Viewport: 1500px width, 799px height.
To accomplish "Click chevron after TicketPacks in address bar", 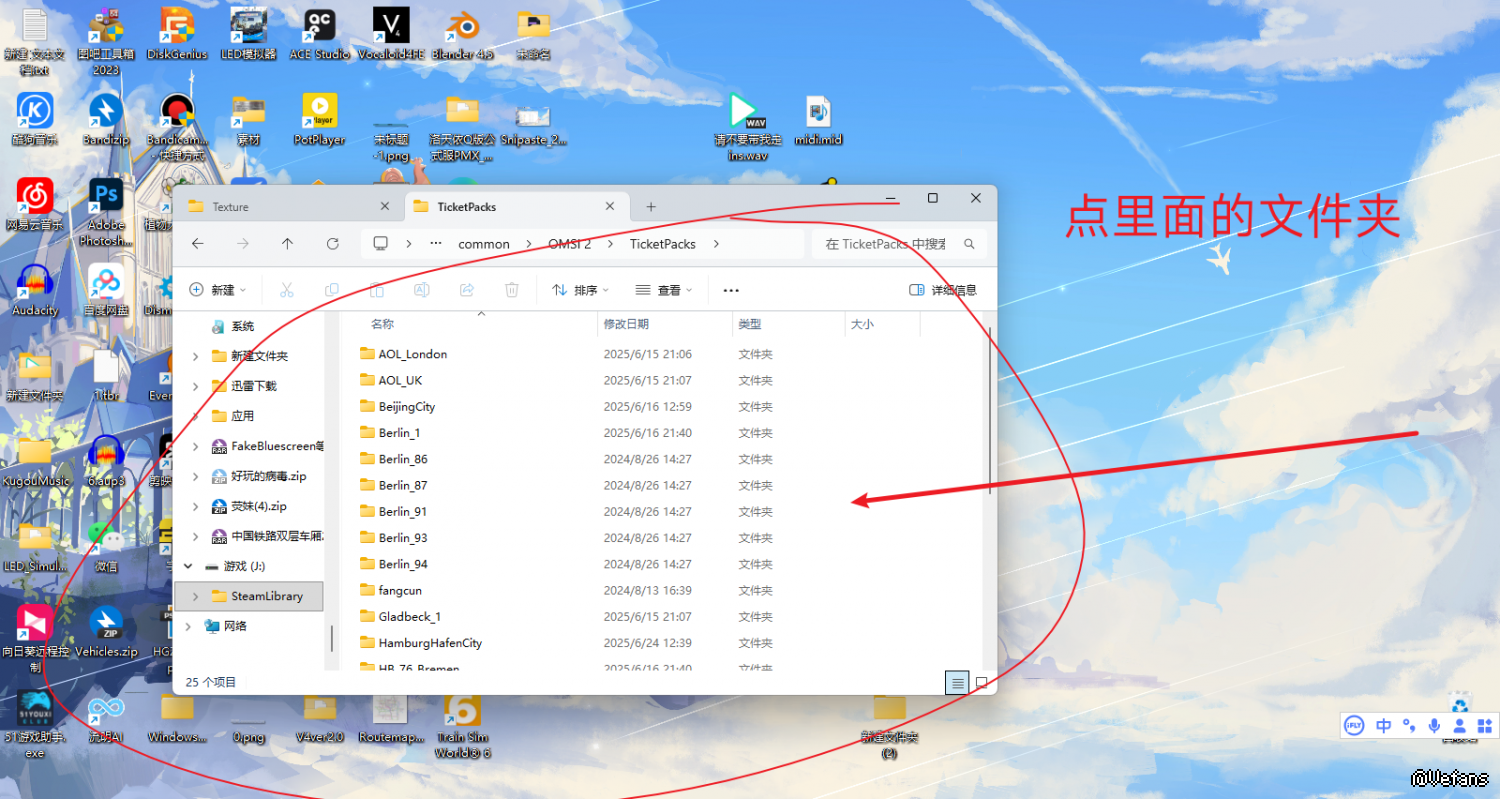I will point(716,244).
